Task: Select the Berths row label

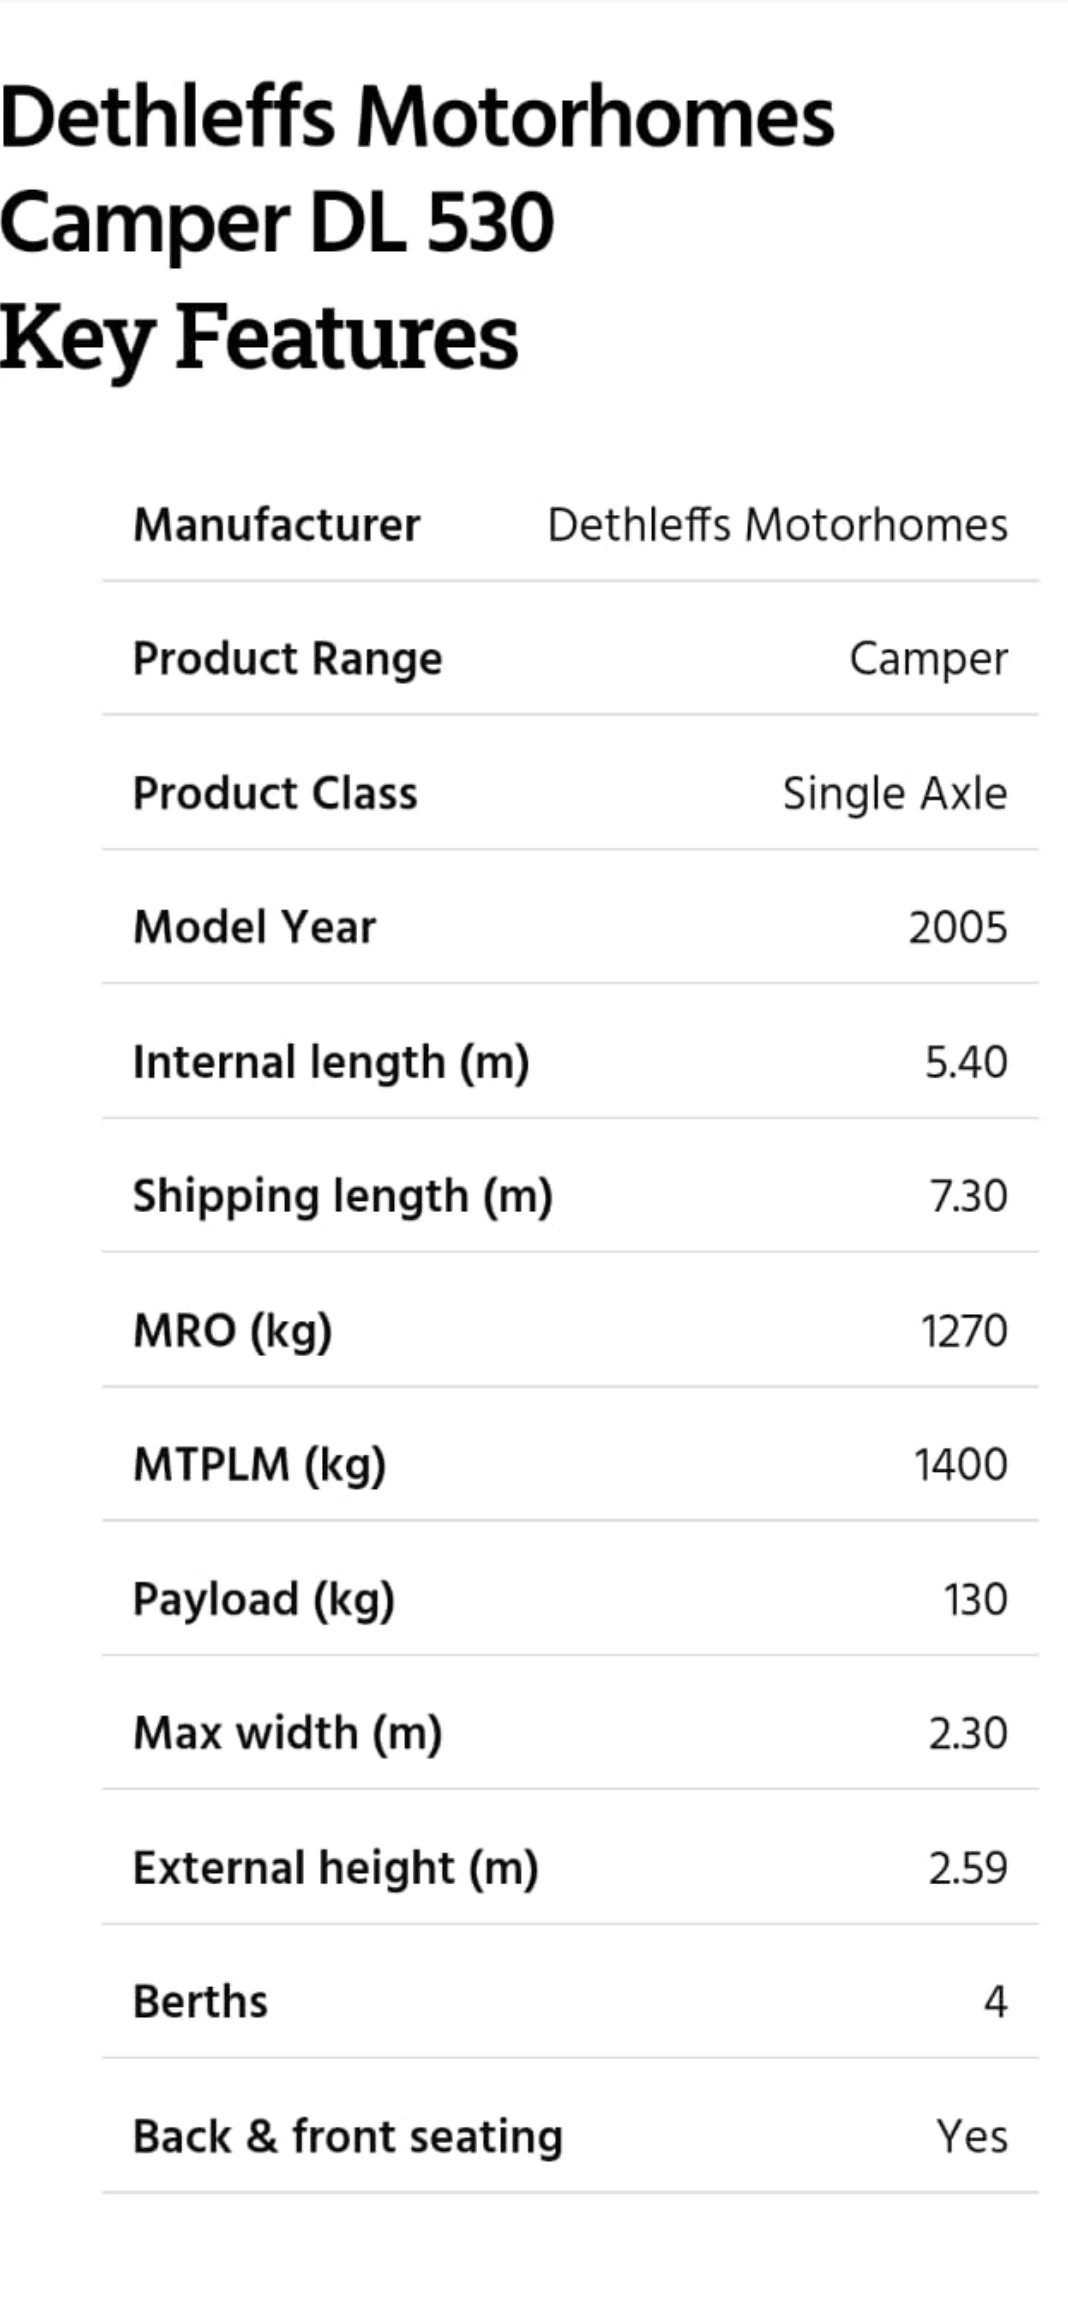Action: 201,2002
